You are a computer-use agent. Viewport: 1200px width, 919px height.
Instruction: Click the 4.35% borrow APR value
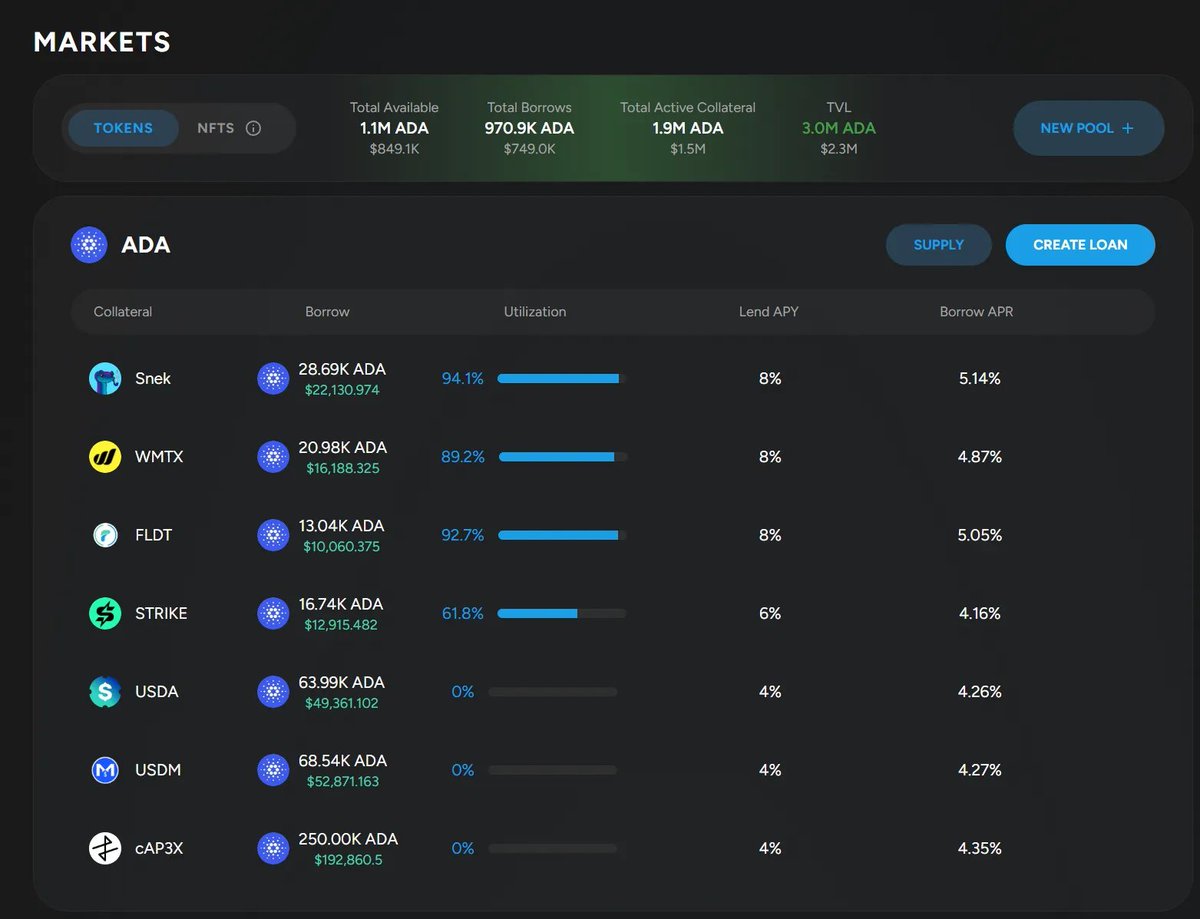tap(980, 848)
